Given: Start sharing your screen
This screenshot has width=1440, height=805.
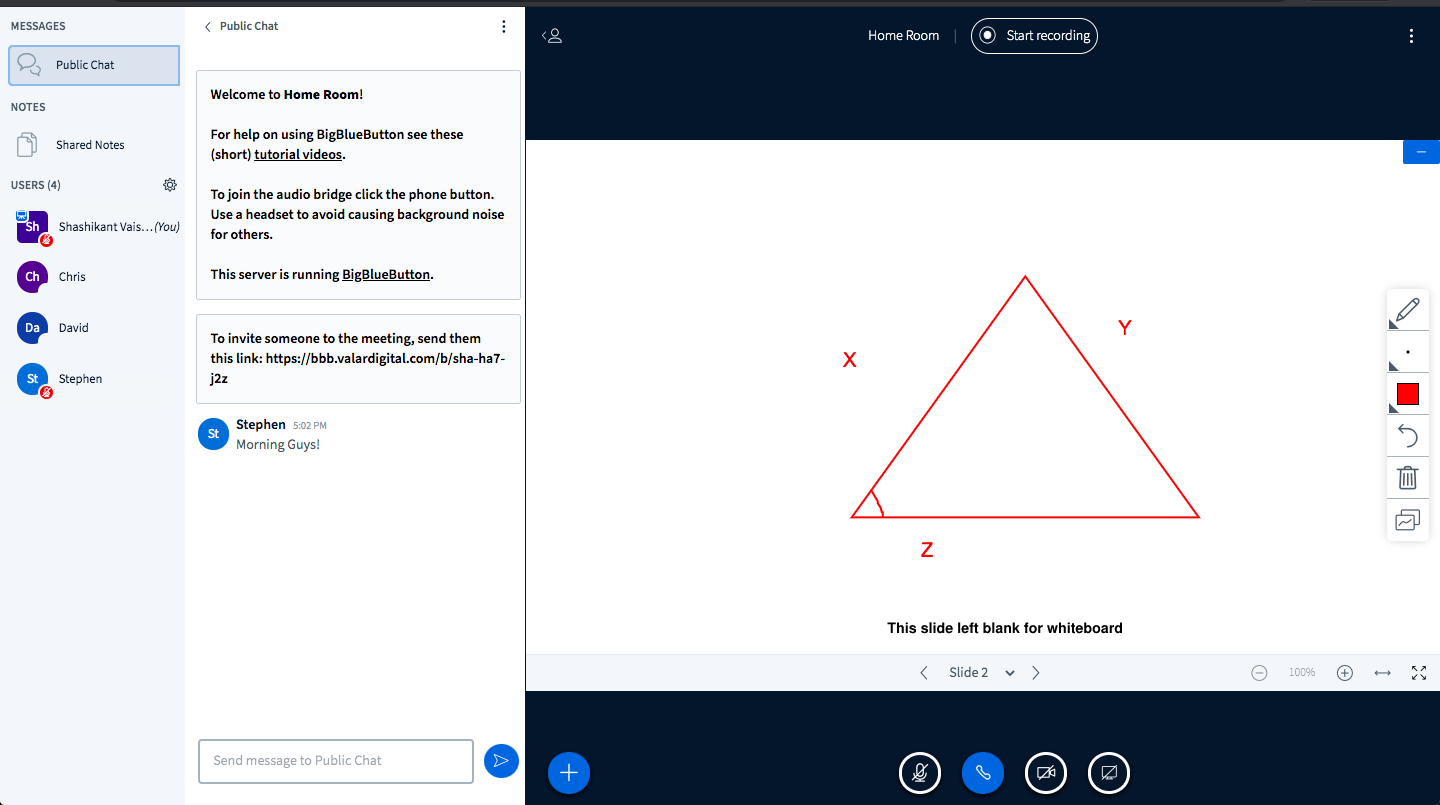Looking at the screenshot, I should click(x=1109, y=772).
